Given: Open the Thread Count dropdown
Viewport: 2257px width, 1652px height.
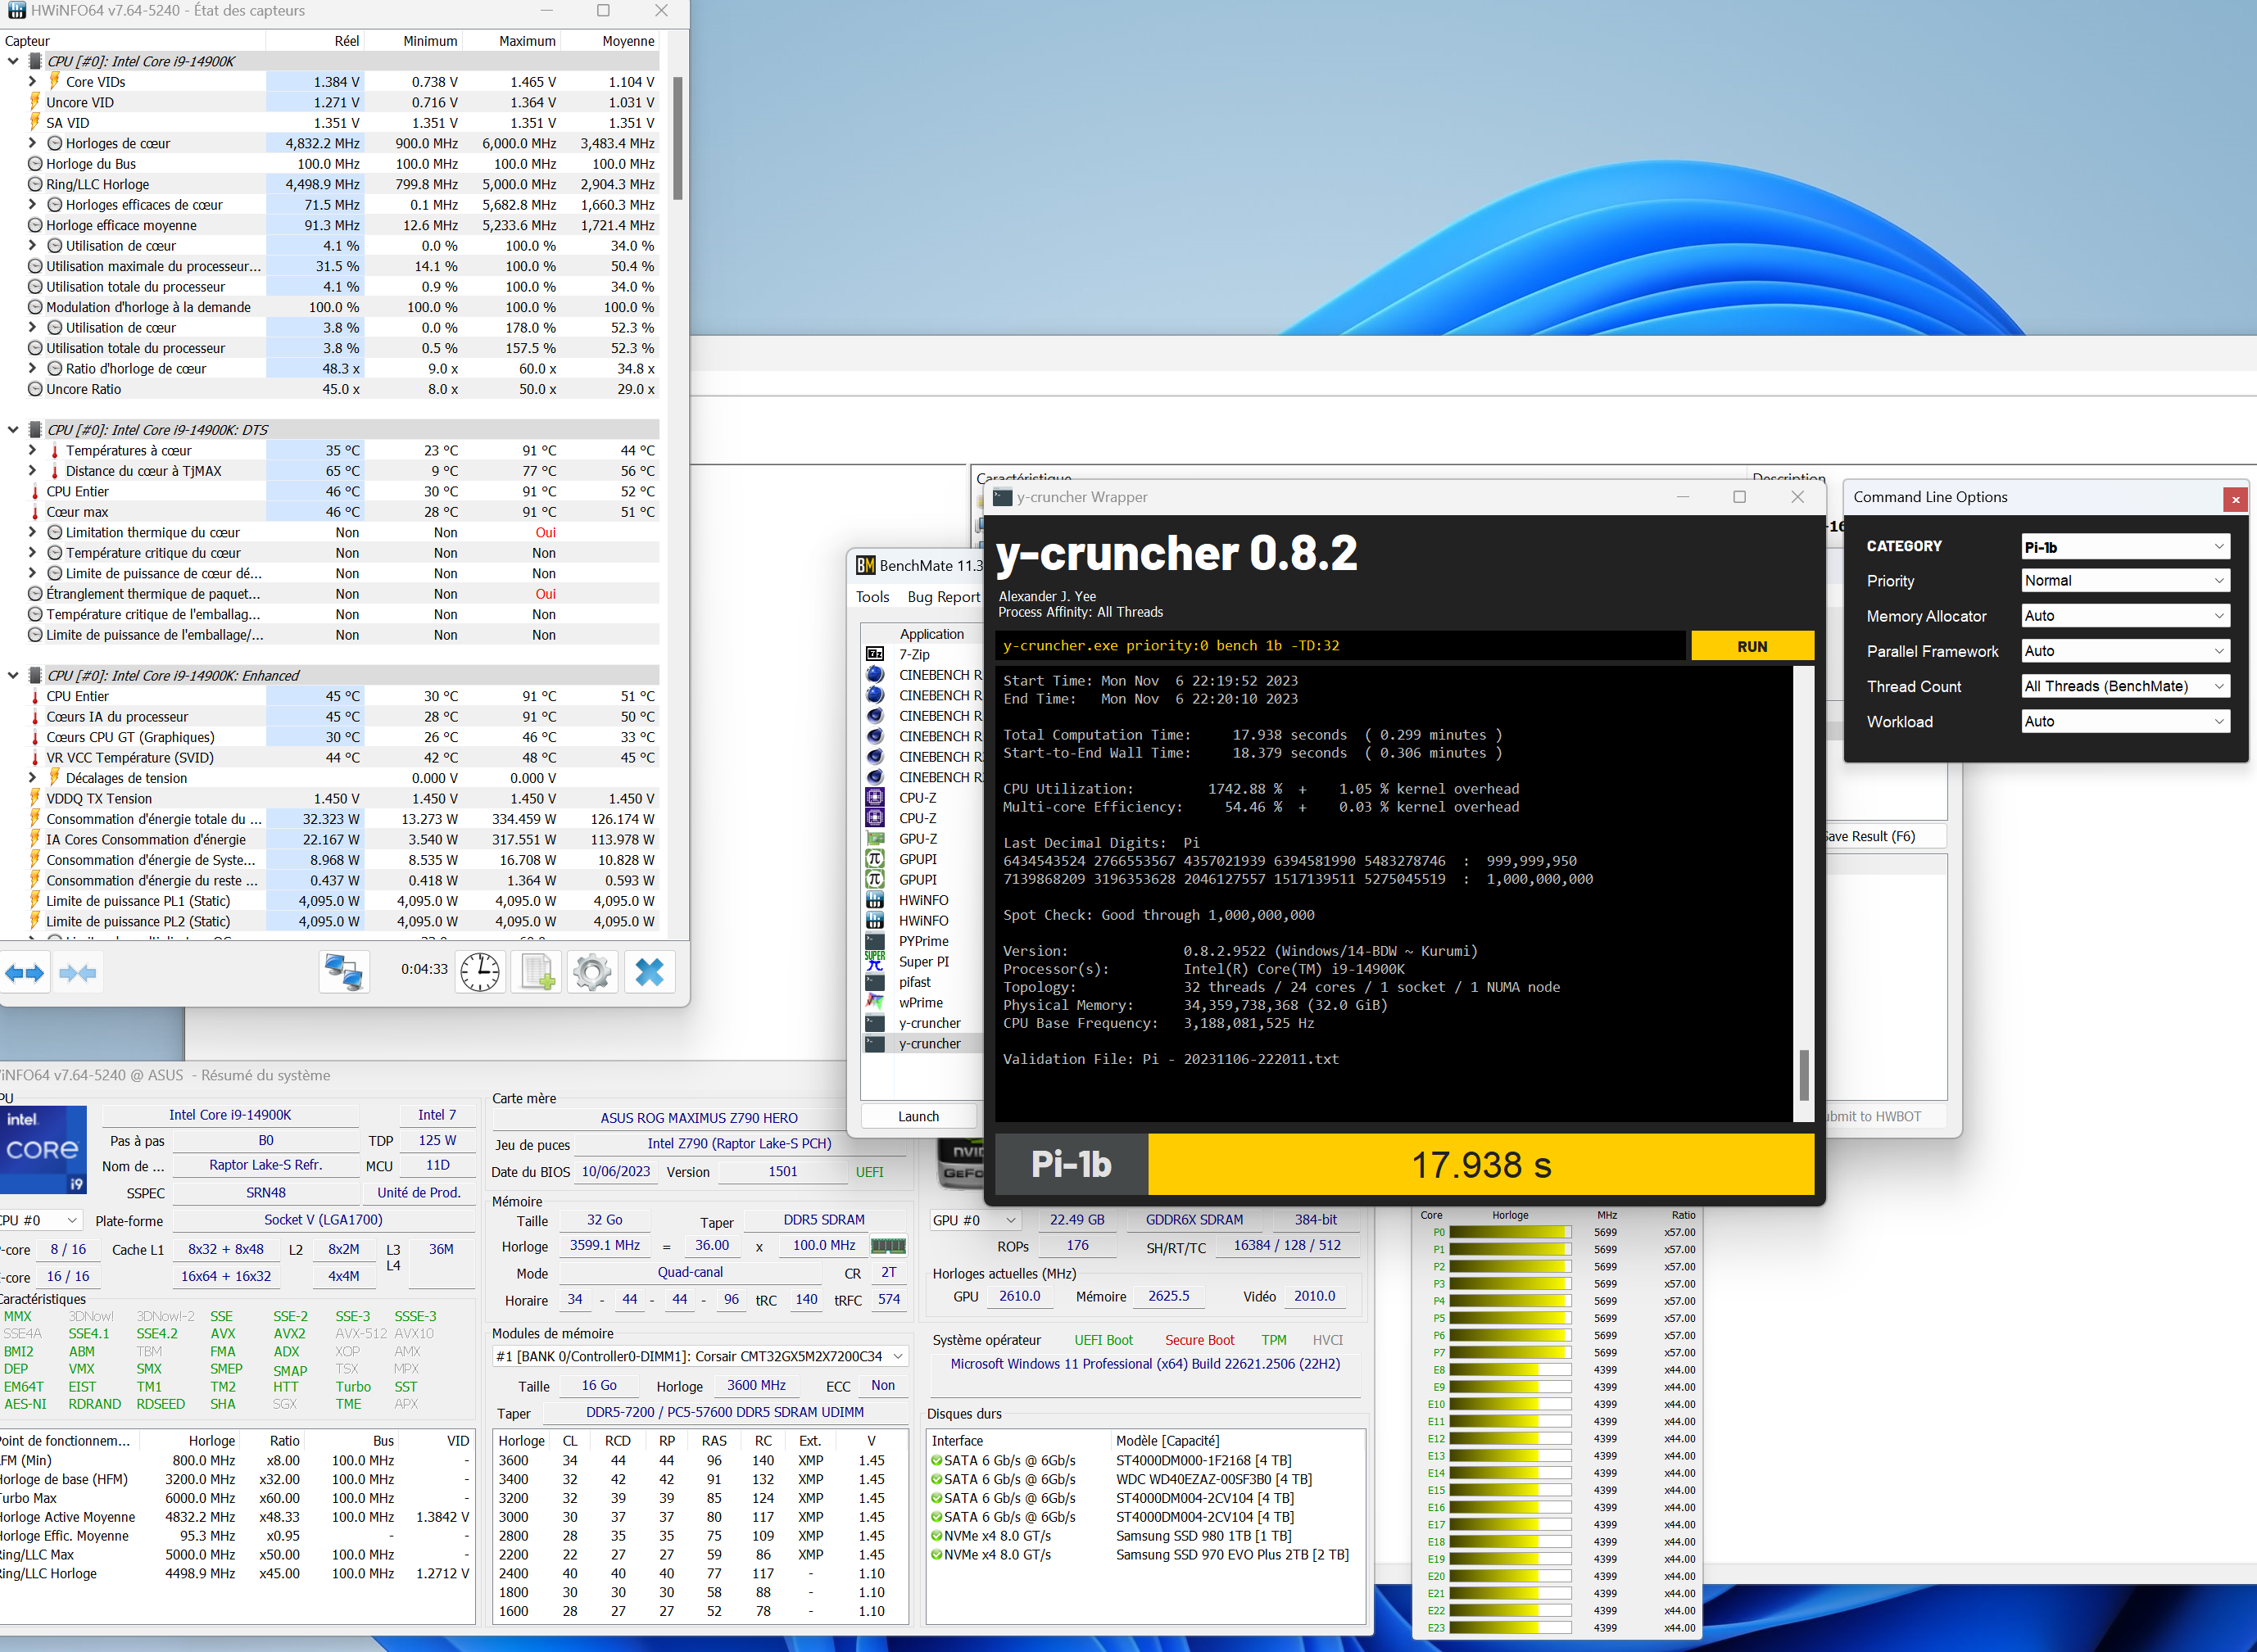Looking at the screenshot, I should (x=2125, y=686).
